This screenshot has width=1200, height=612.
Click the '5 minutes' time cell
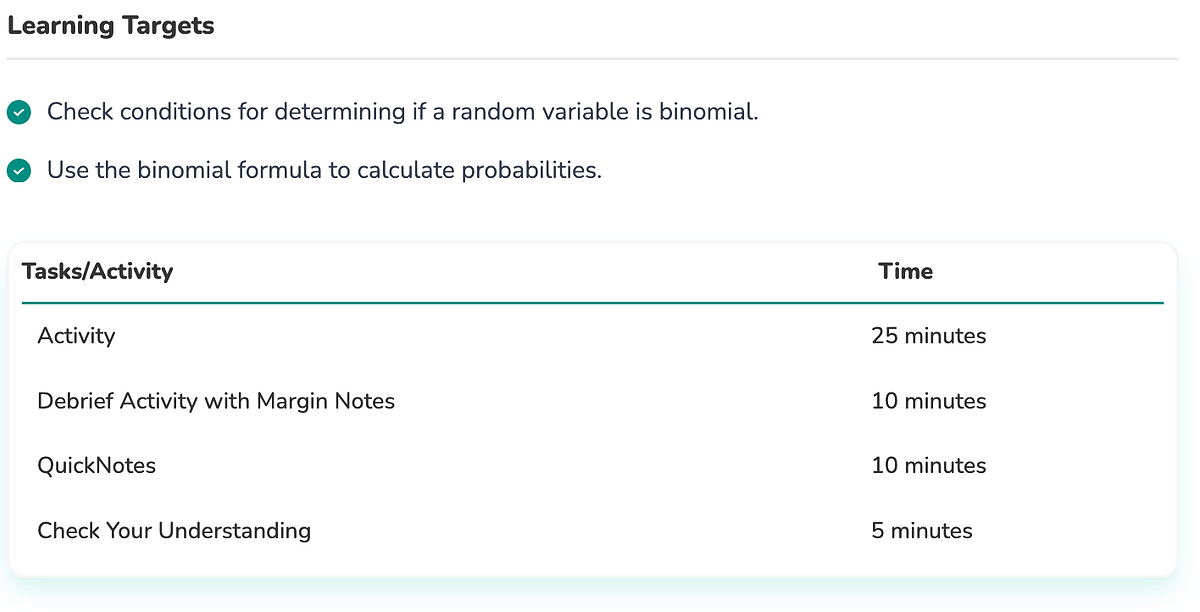[921, 531]
